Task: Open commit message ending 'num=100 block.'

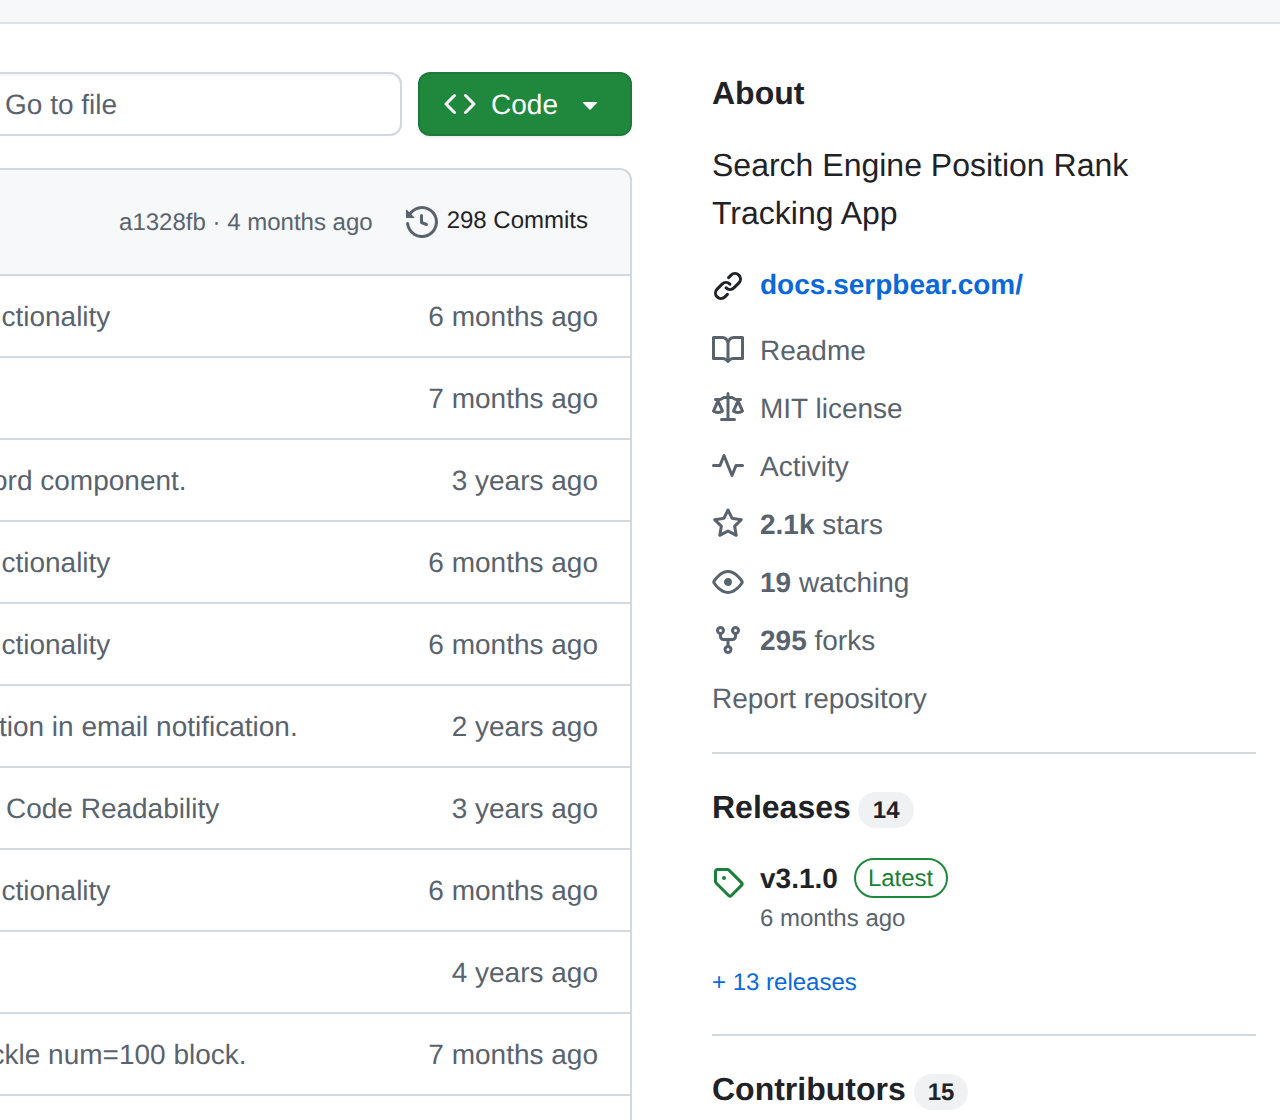Action: pyautogui.click(x=123, y=1055)
